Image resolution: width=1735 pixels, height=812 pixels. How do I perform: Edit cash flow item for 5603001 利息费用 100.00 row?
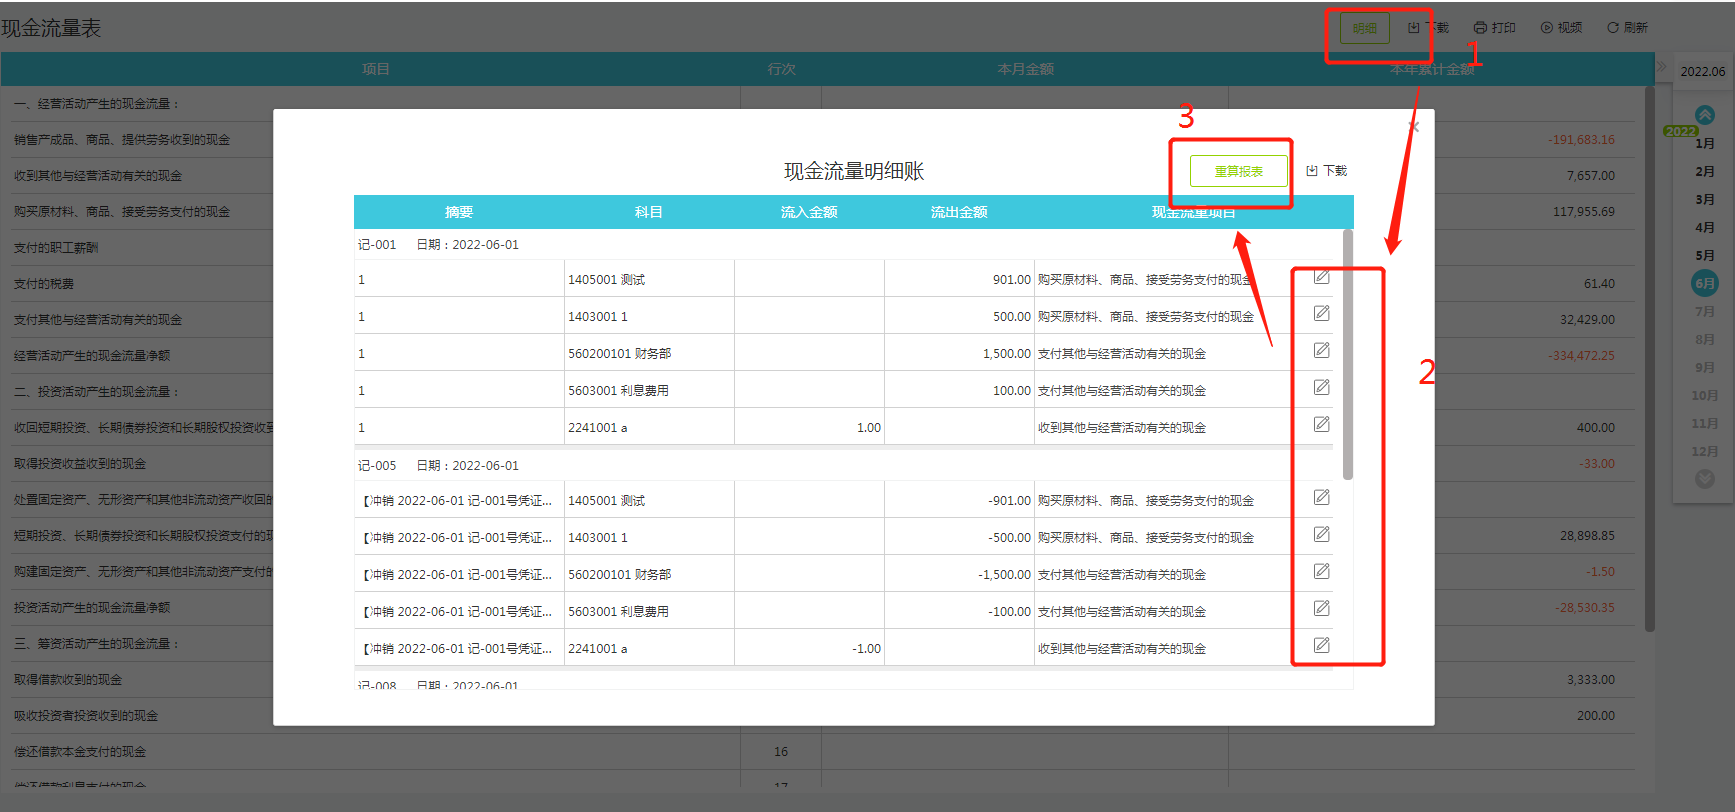[x=1321, y=388]
